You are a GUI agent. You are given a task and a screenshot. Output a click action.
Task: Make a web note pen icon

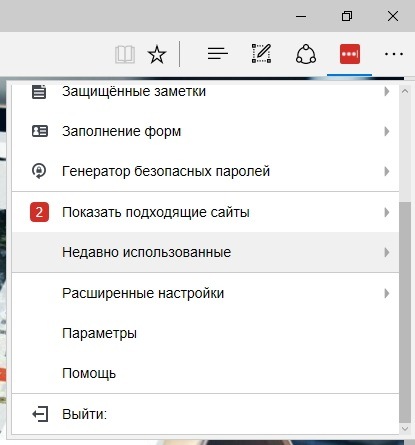[x=261, y=53]
